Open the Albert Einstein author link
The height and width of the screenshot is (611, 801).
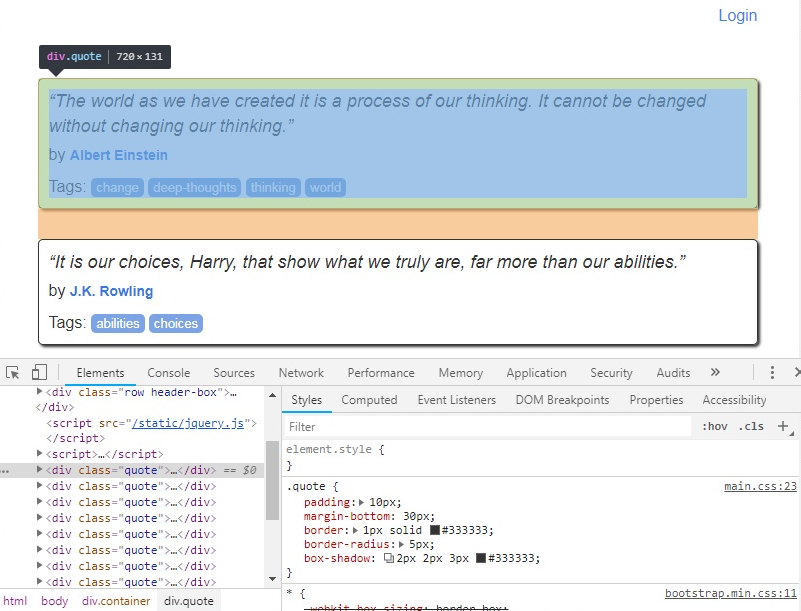point(119,155)
